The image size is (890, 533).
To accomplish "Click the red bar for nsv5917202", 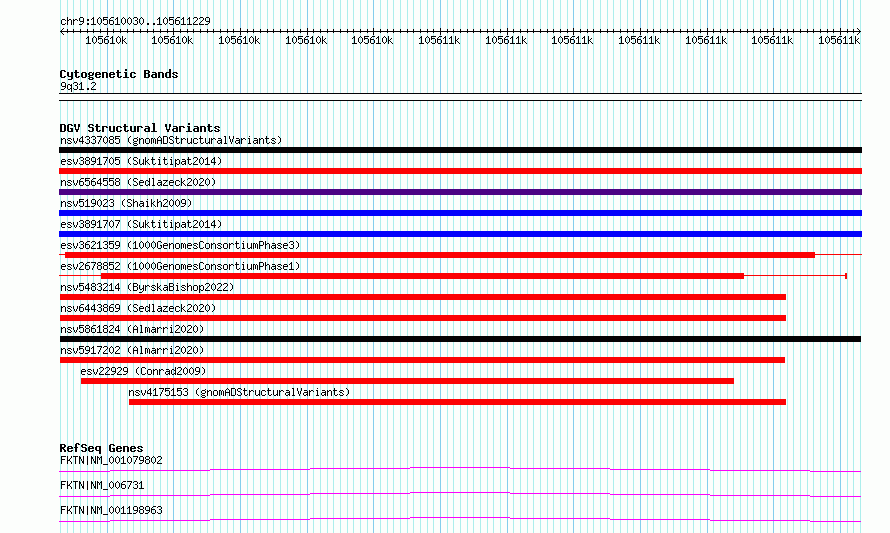I will coord(422,360).
